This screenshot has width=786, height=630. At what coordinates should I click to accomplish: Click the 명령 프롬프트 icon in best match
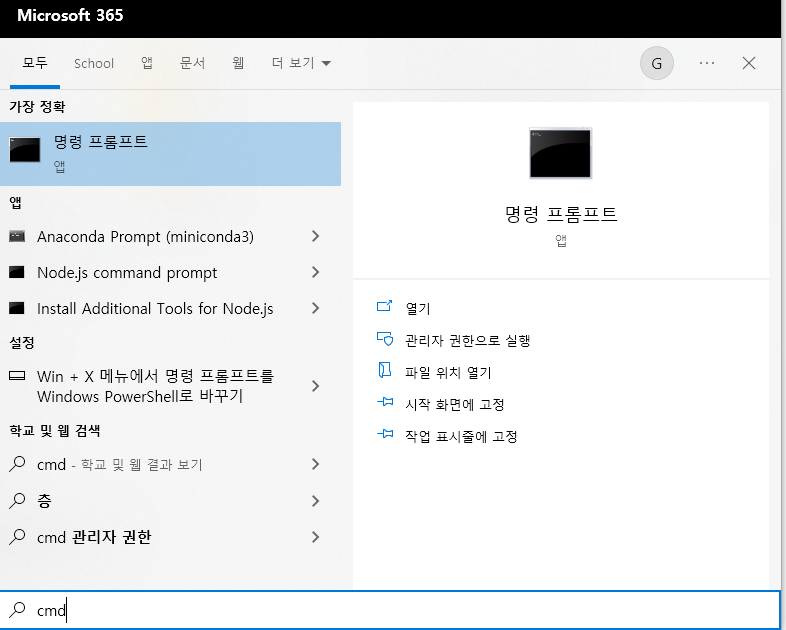pos(25,150)
